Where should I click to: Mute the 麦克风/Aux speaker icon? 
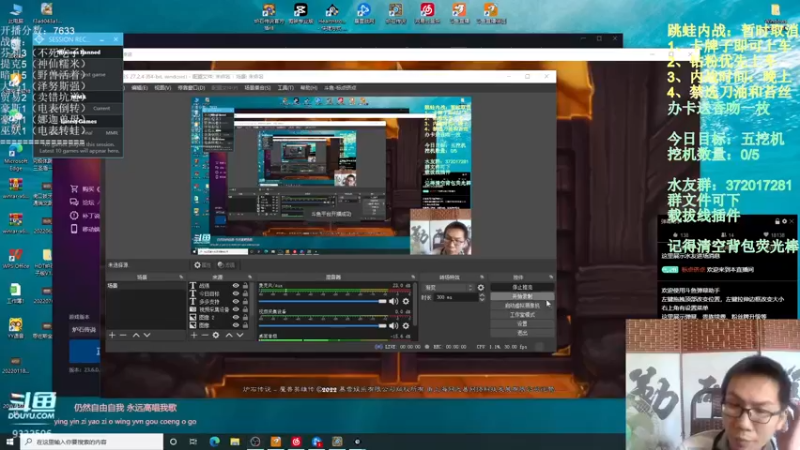pyautogui.click(x=393, y=301)
